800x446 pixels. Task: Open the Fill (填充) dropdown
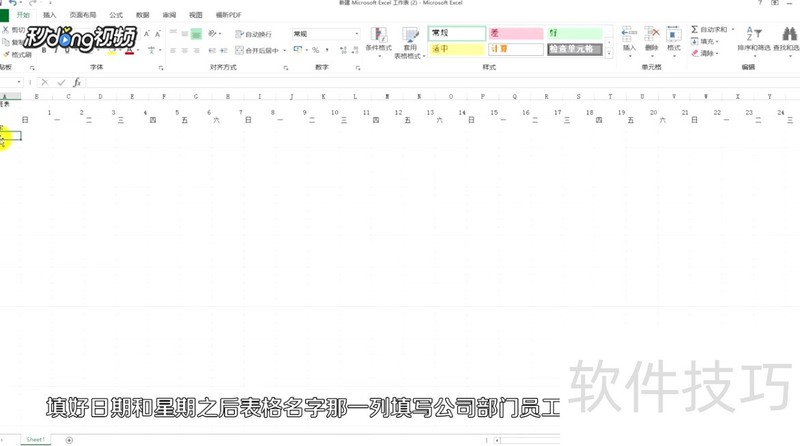(x=705, y=41)
